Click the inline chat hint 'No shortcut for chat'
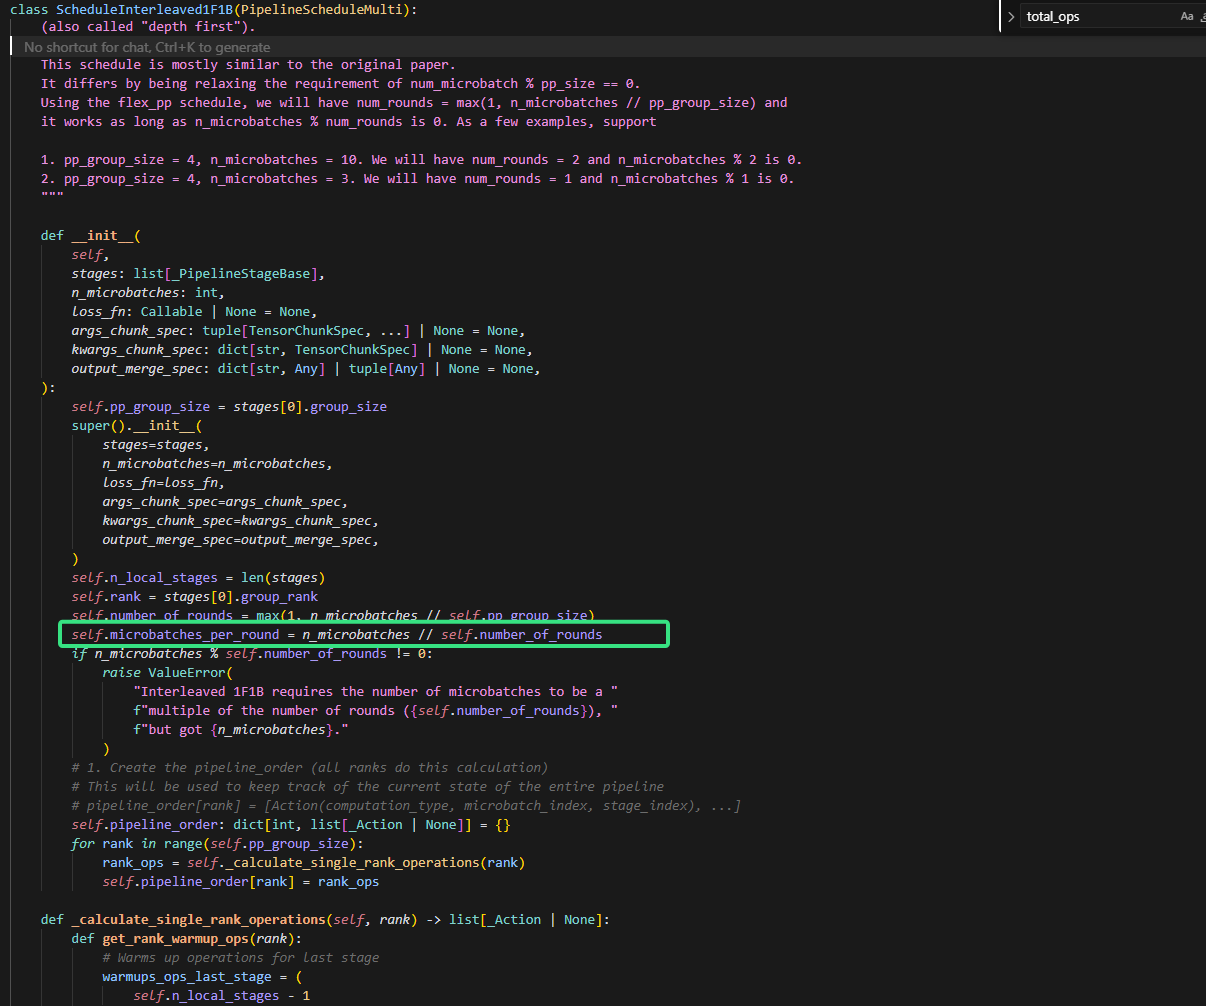This screenshot has width=1206, height=1006. [147, 47]
